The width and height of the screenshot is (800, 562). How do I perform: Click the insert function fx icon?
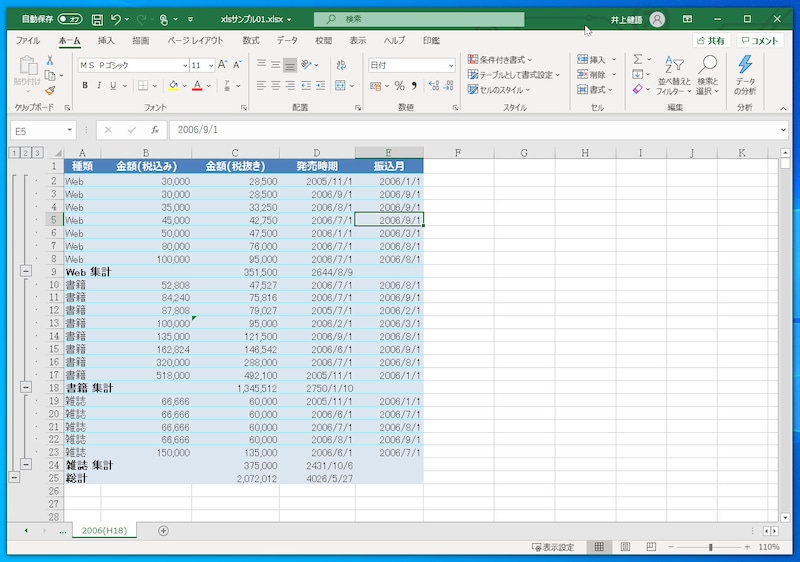154,130
